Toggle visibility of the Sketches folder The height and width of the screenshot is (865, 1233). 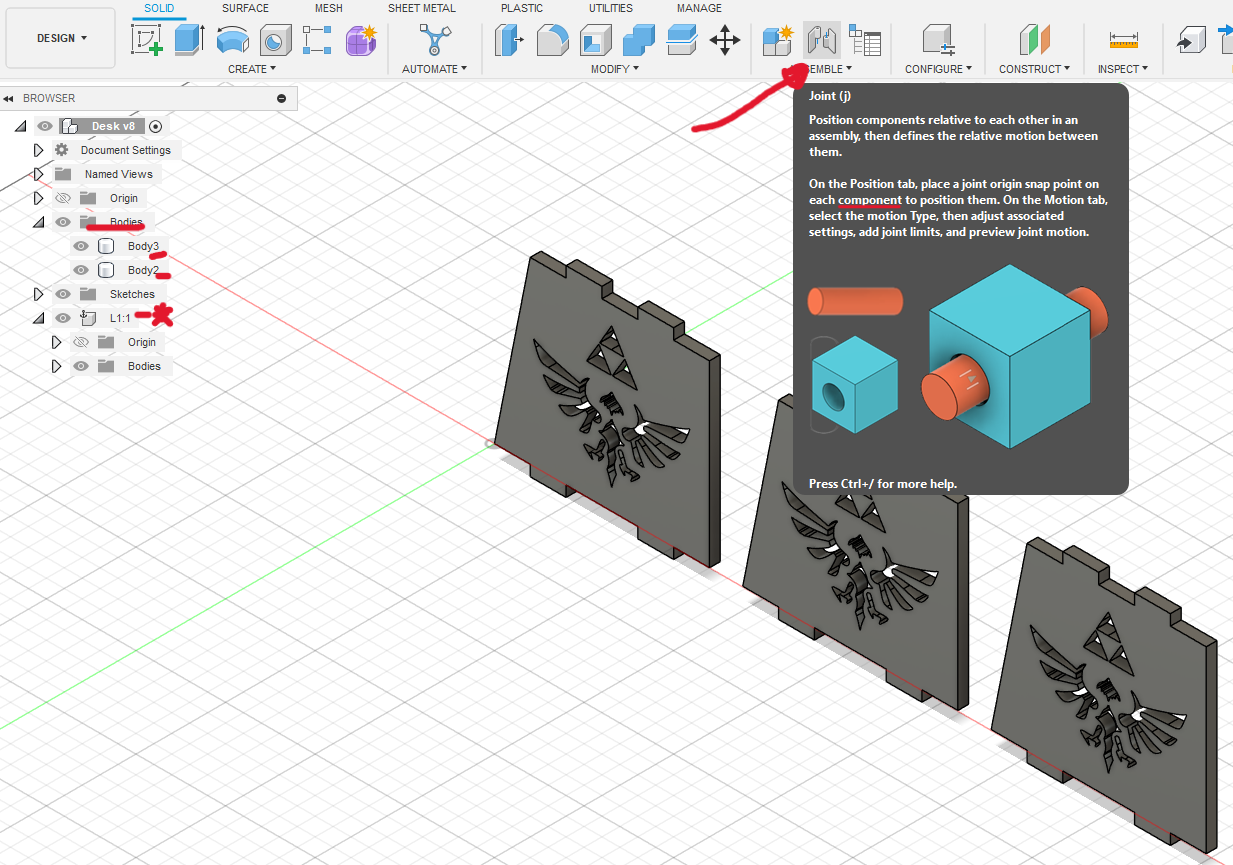click(x=63, y=294)
